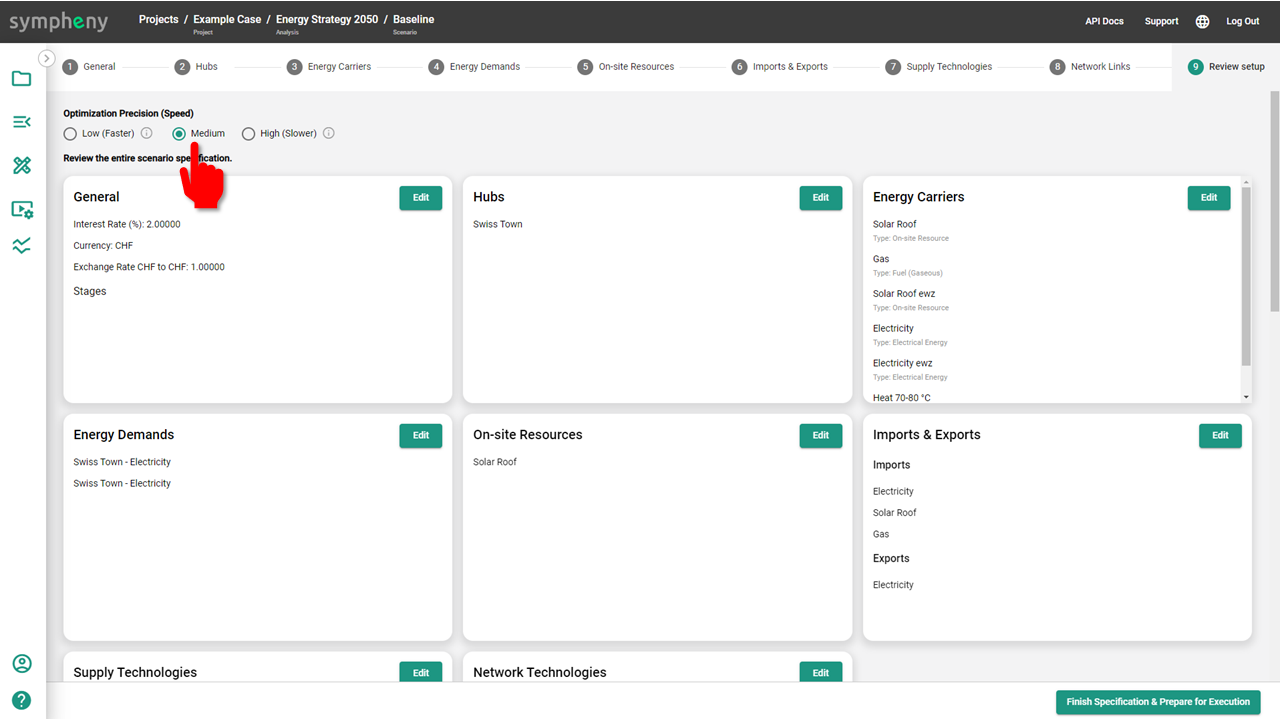This screenshot has width=1280, height=720.
Task: Open the results chart icon in sidebar
Action: click(22, 246)
